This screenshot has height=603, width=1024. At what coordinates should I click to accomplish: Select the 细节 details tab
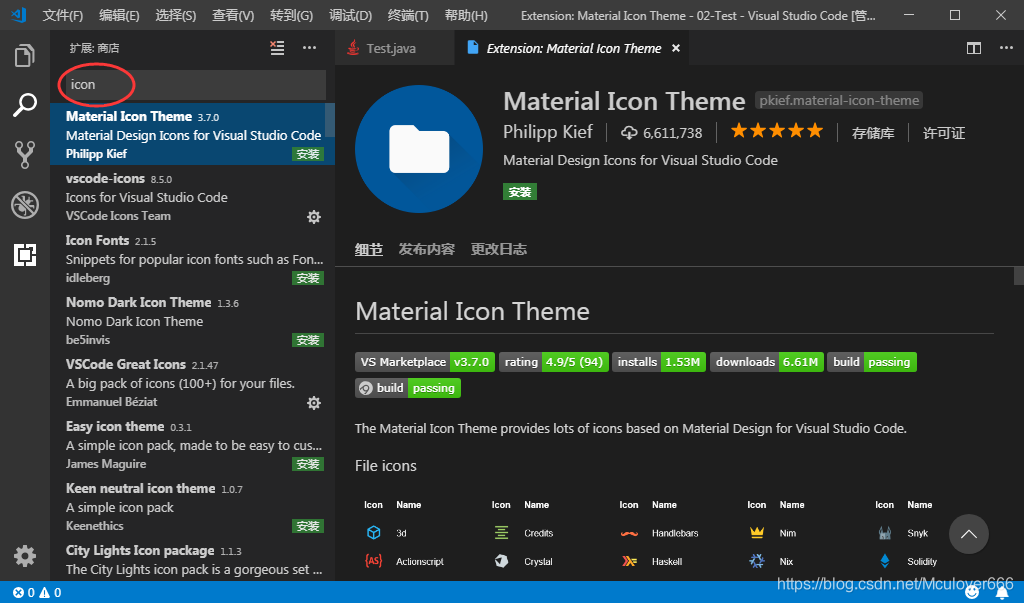pos(369,250)
